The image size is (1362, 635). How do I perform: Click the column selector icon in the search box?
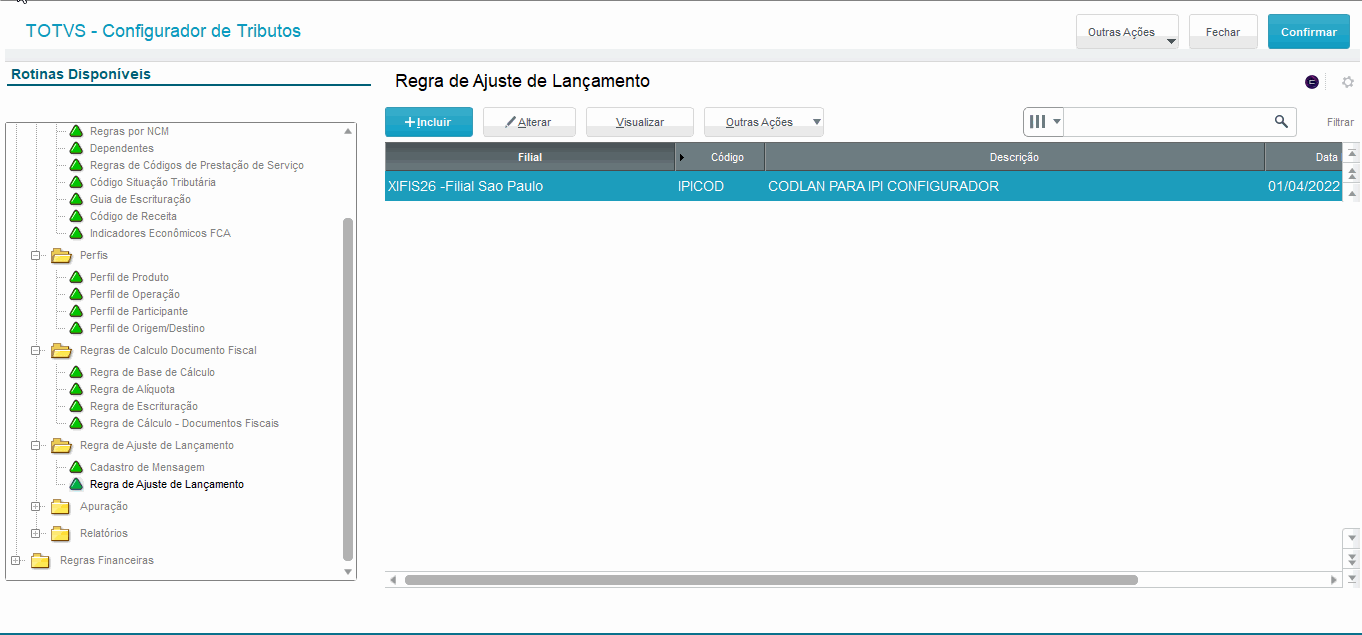coord(1038,122)
